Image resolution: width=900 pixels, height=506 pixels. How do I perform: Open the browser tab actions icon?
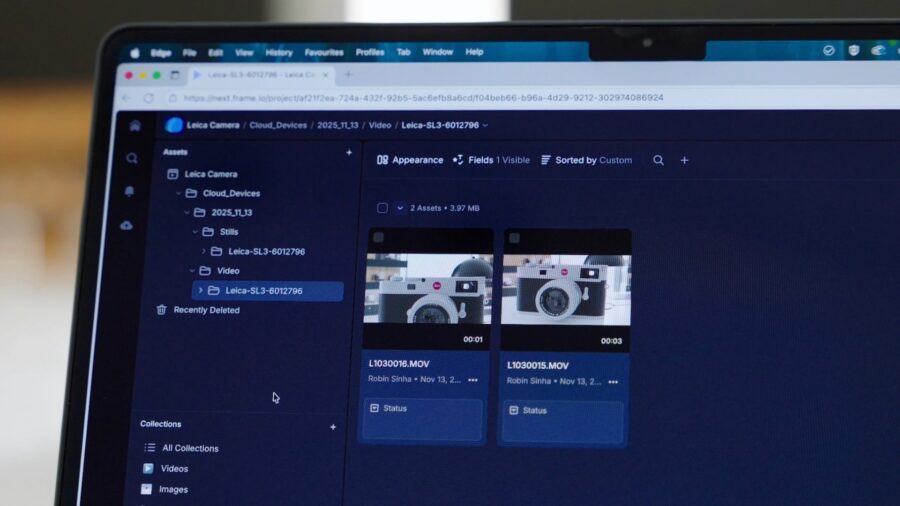pyautogui.click(x=174, y=75)
